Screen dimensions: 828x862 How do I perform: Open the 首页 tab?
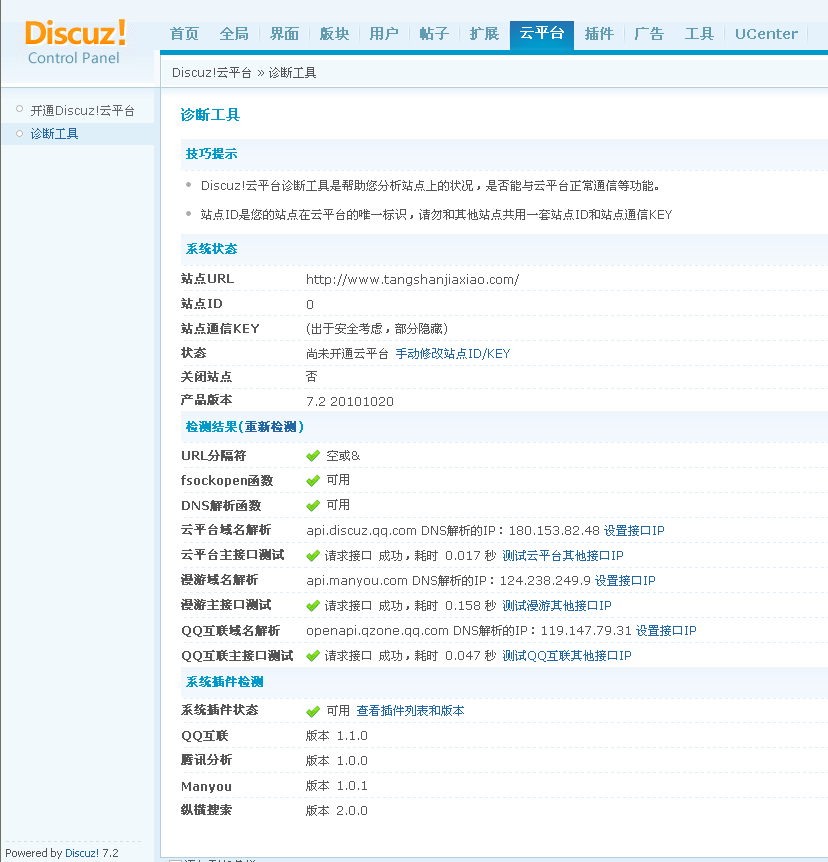click(x=184, y=34)
